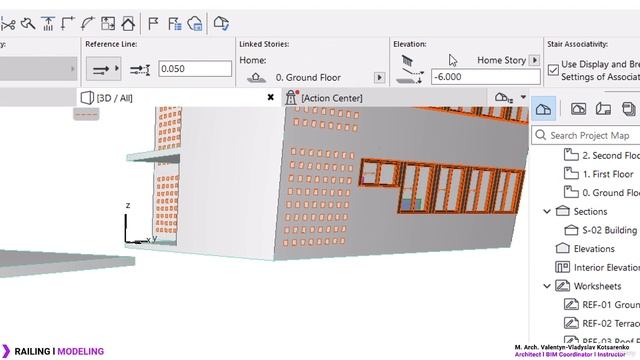
Task: Click the cloud with calendar toolbar icon
Action: (x=195, y=24)
